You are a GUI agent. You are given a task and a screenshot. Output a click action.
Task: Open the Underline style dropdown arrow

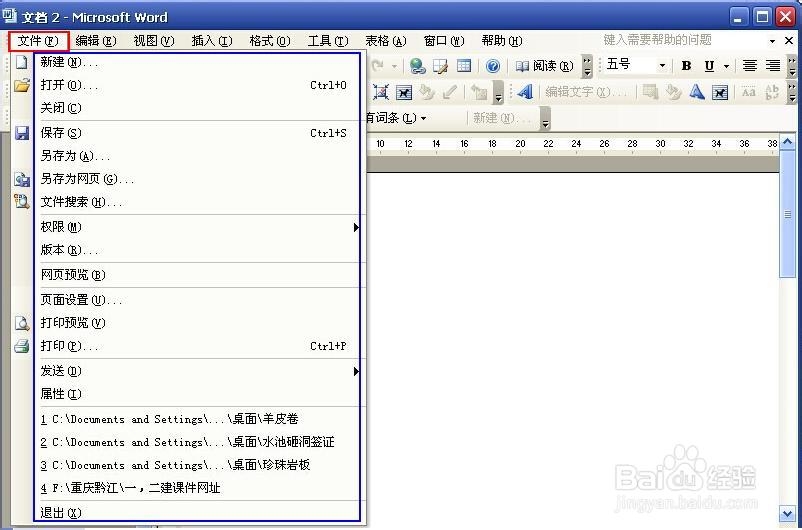[x=726, y=66]
